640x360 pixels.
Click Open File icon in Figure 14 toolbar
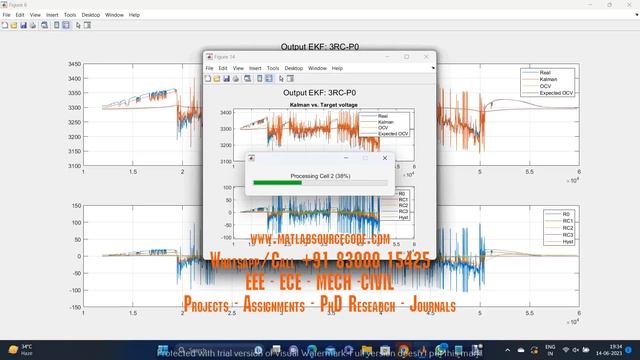click(217, 78)
